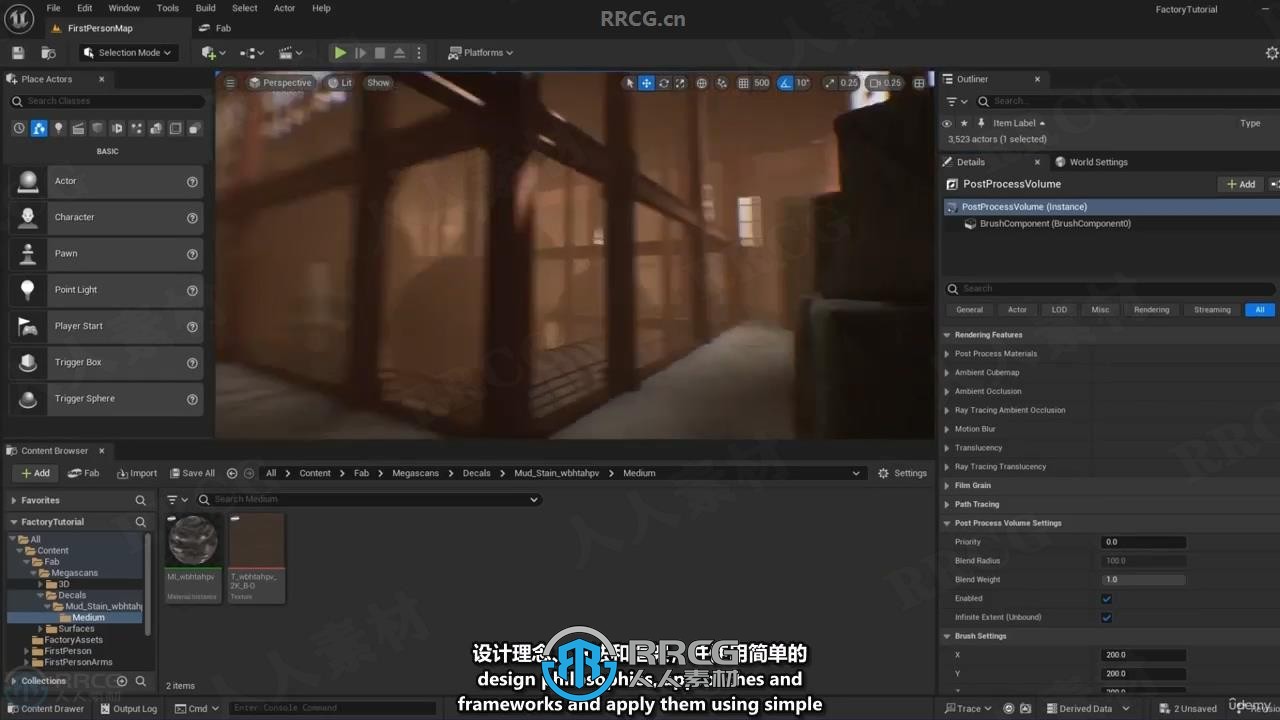
Task: Toggle world/local coordinate system globe icon
Action: pos(701,83)
